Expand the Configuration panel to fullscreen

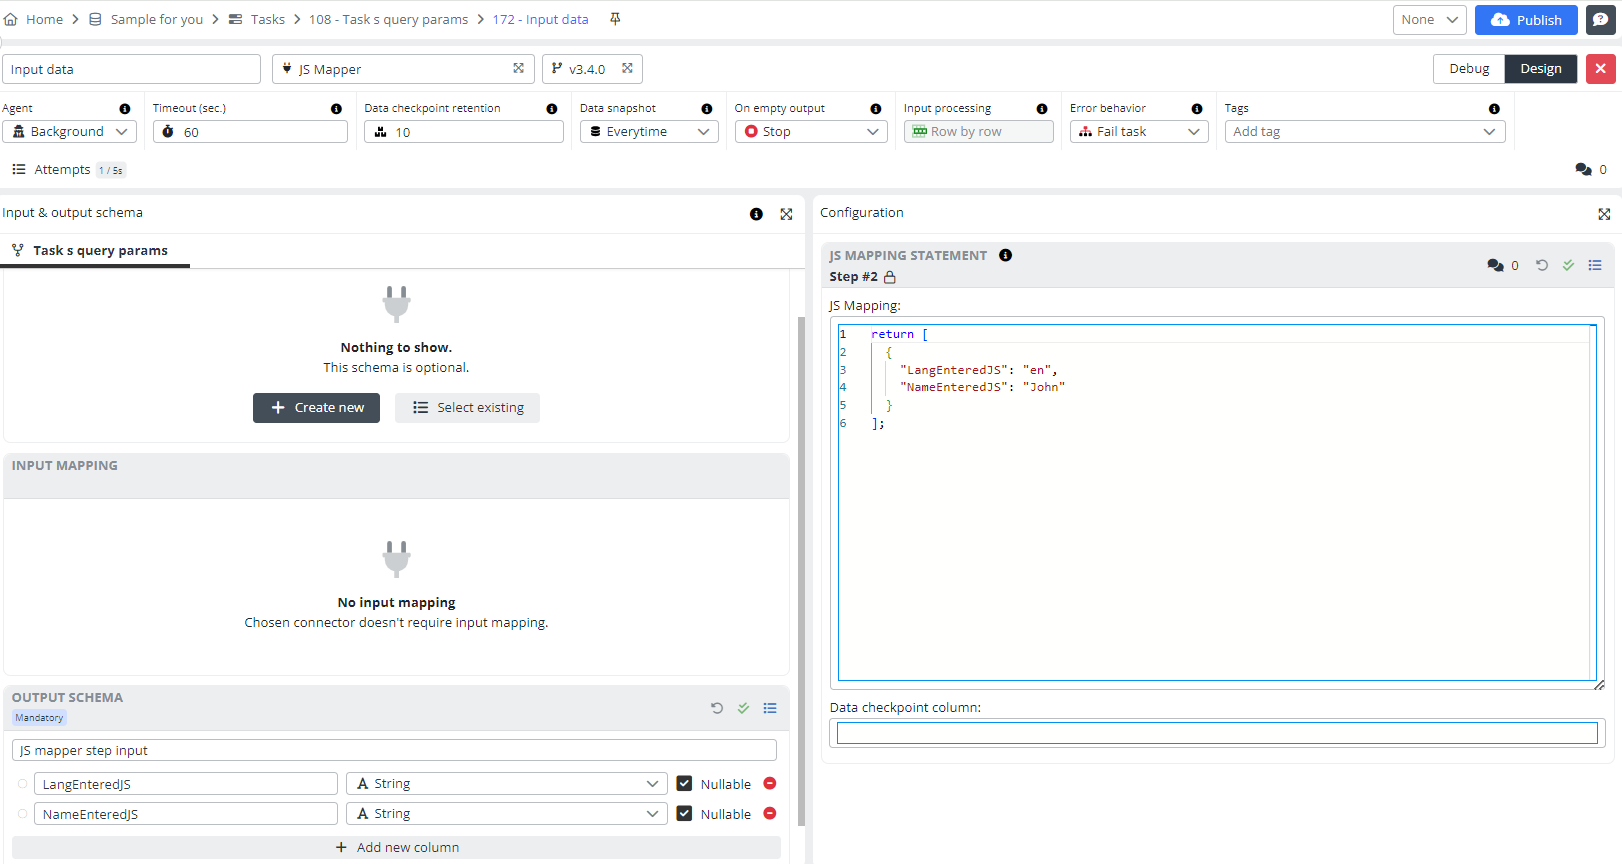point(1604,214)
